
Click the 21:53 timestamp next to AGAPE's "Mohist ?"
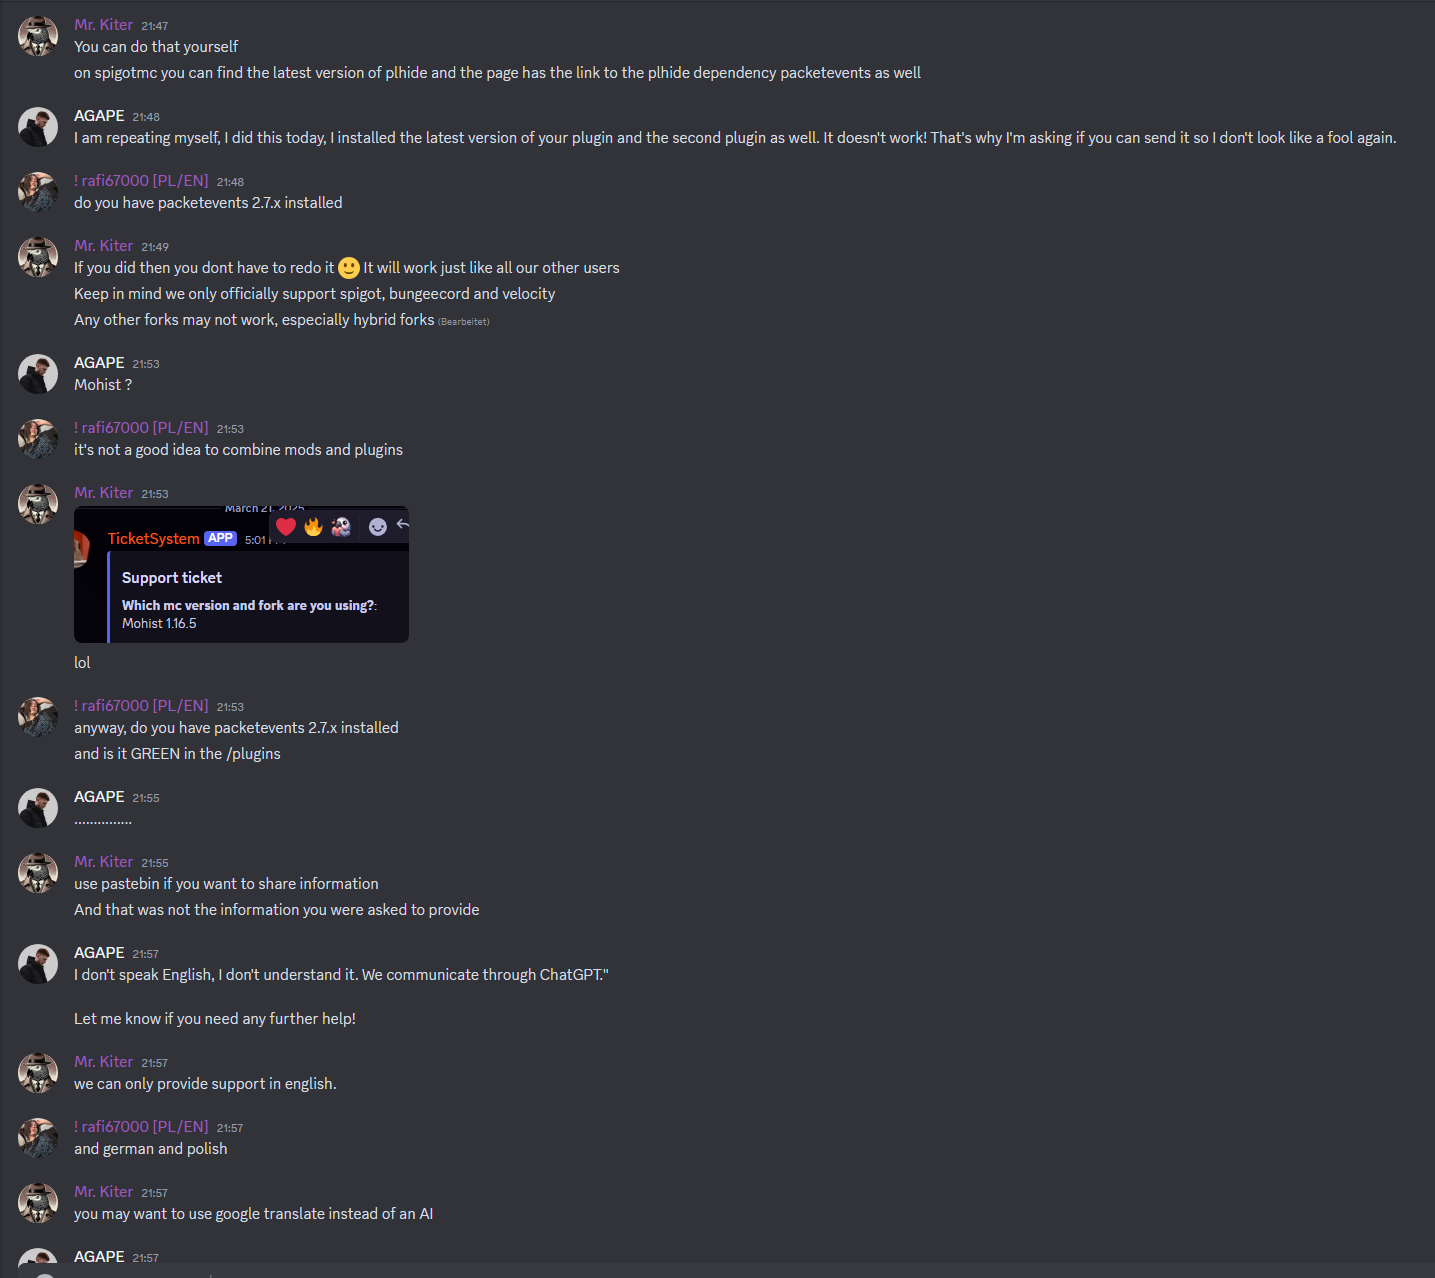pyautogui.click(x=146, y=364)
